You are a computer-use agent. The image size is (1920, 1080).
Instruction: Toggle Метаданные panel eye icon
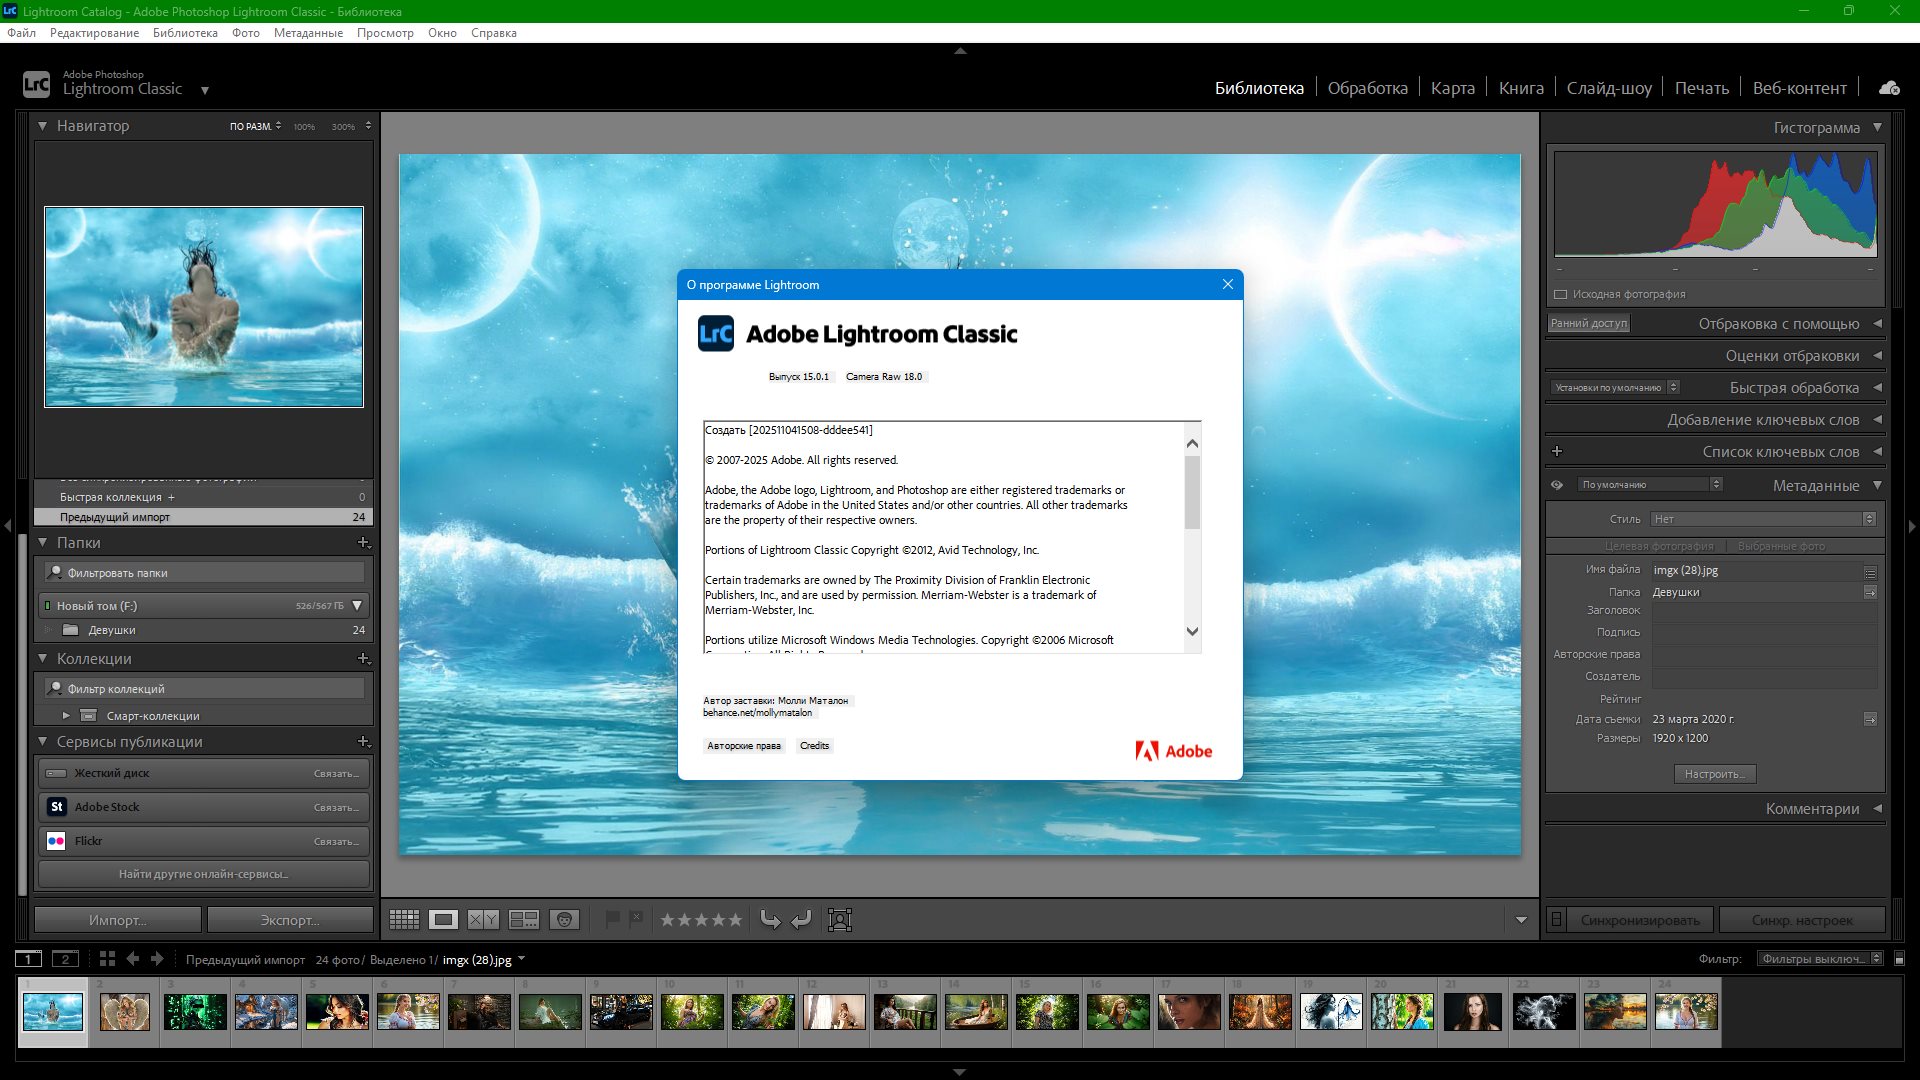point(1557,485)
